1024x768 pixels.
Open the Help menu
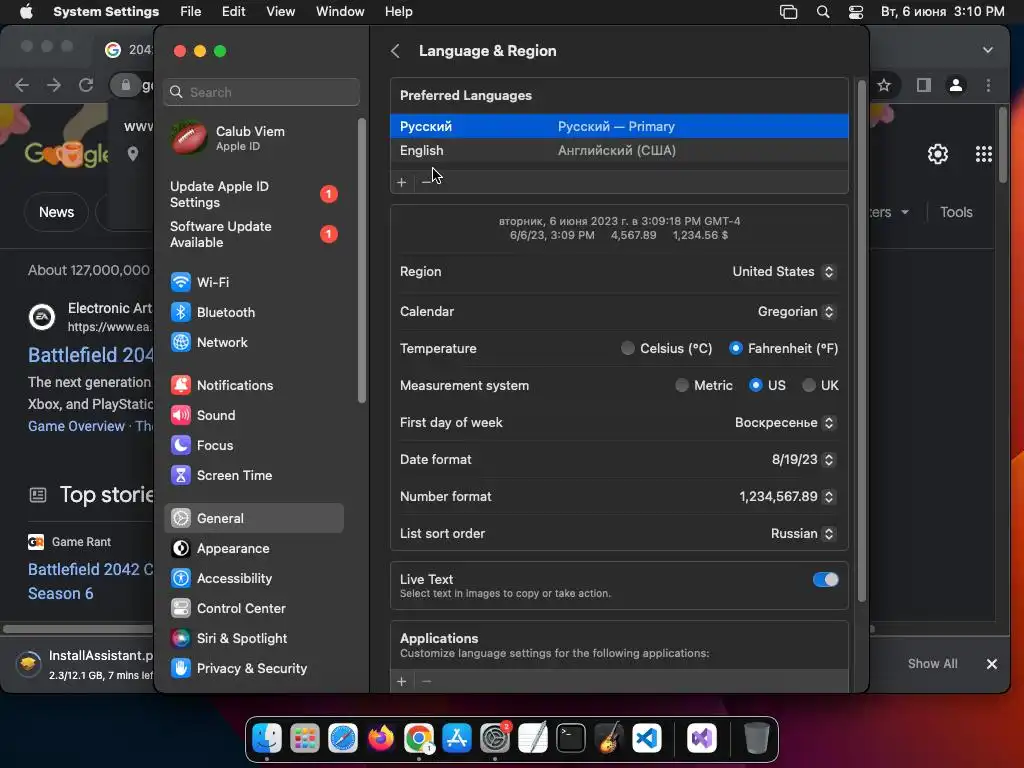tap(398, 12)
